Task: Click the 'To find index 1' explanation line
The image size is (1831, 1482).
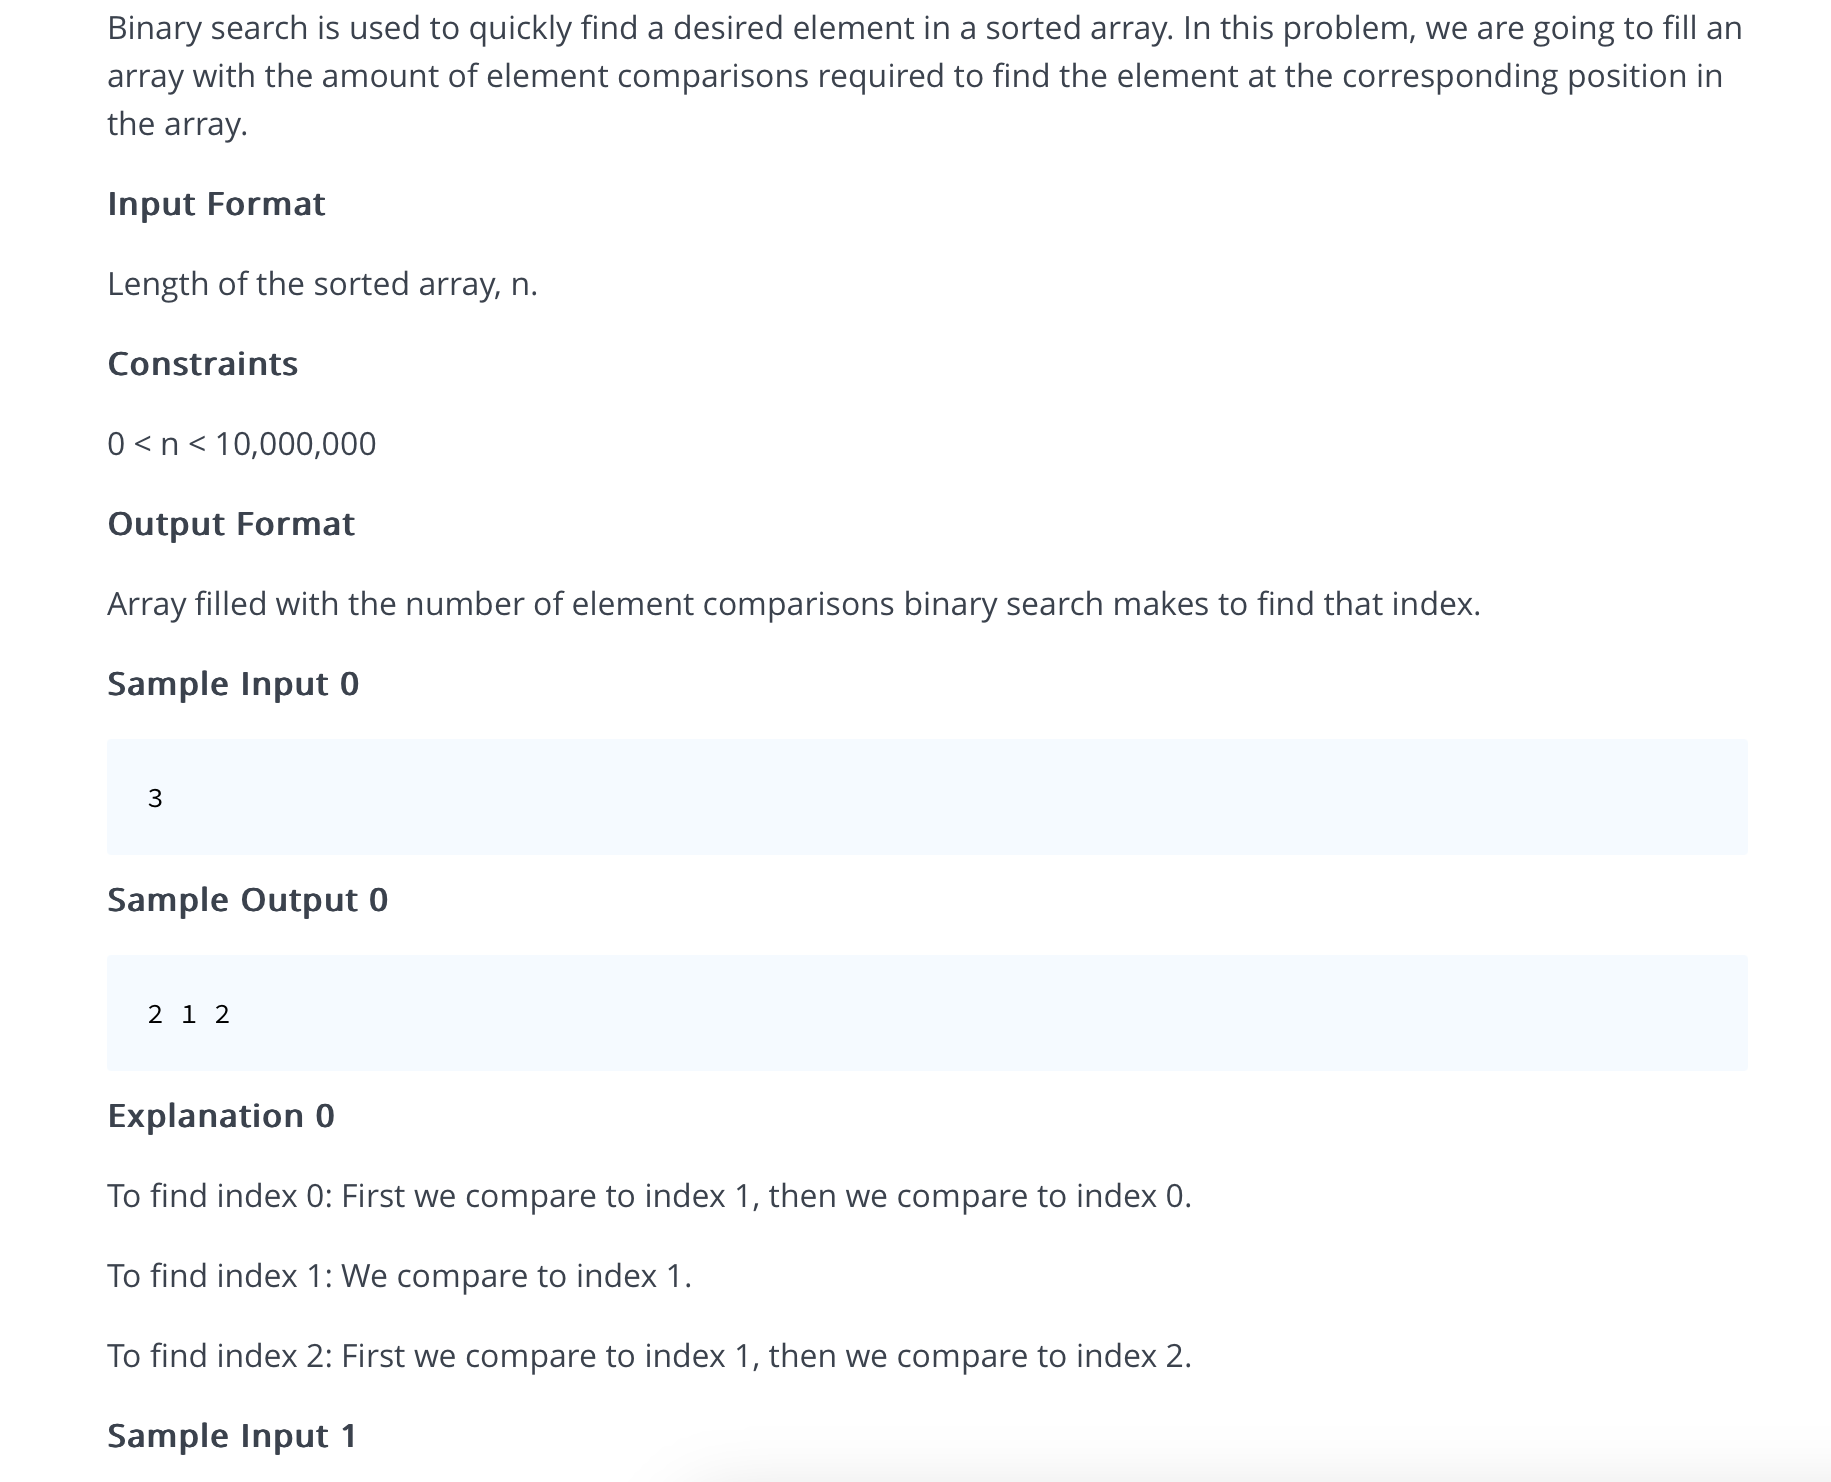Action: click(399, 1276)
